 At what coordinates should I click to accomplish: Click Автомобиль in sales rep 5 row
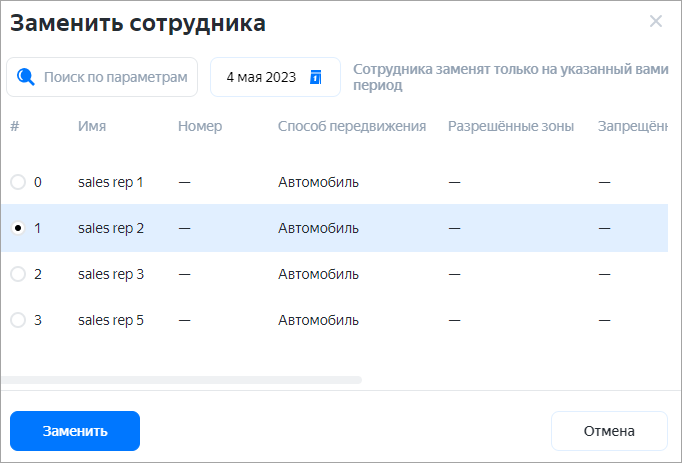tap(318, 320)
